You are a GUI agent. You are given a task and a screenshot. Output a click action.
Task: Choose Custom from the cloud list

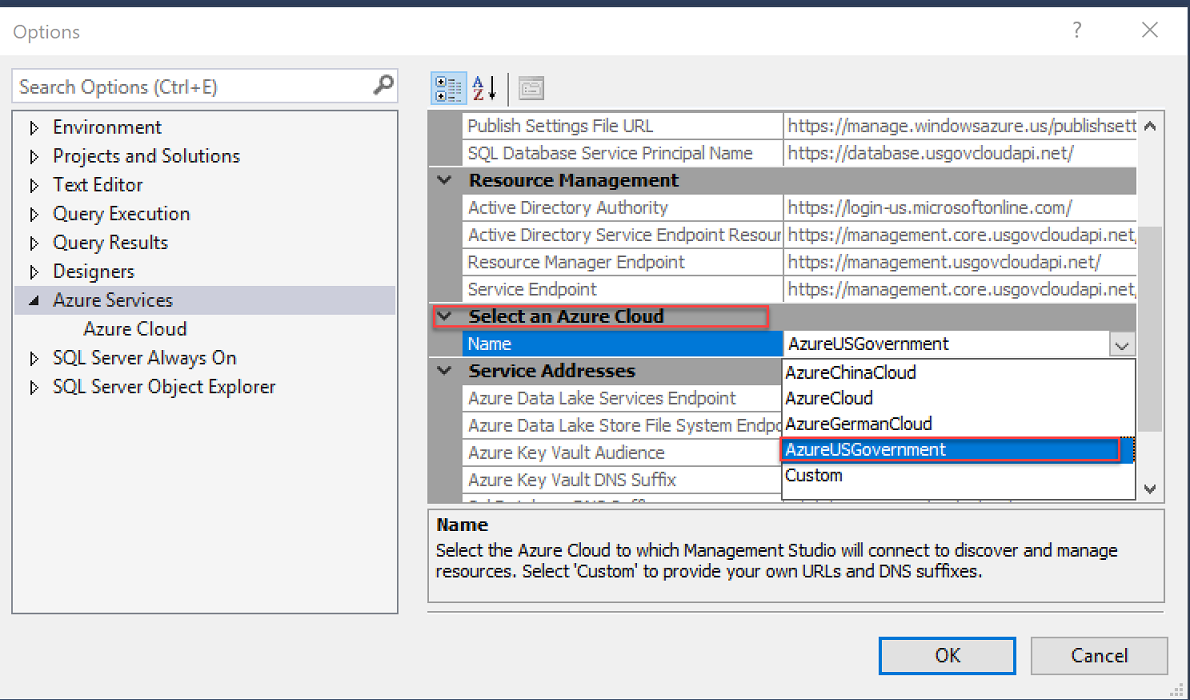click(x=813, y=475)
